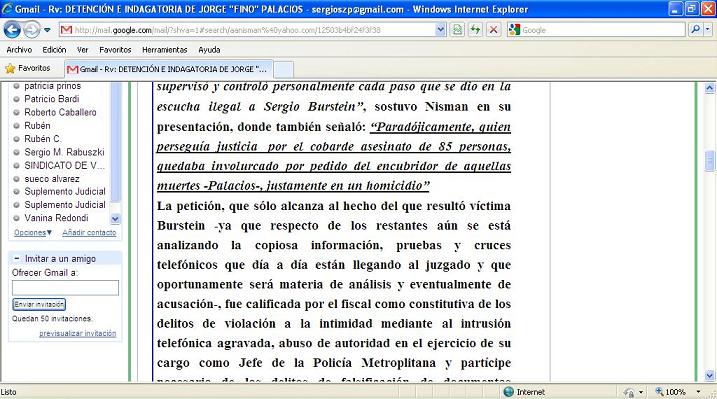Click the Ofrecer Gmail a input field
Screen dimensions: 717x399
(x=65, y=288)
